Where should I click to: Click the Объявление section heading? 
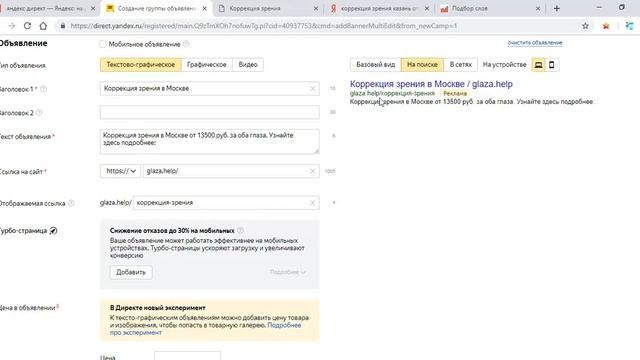(23, 43)
